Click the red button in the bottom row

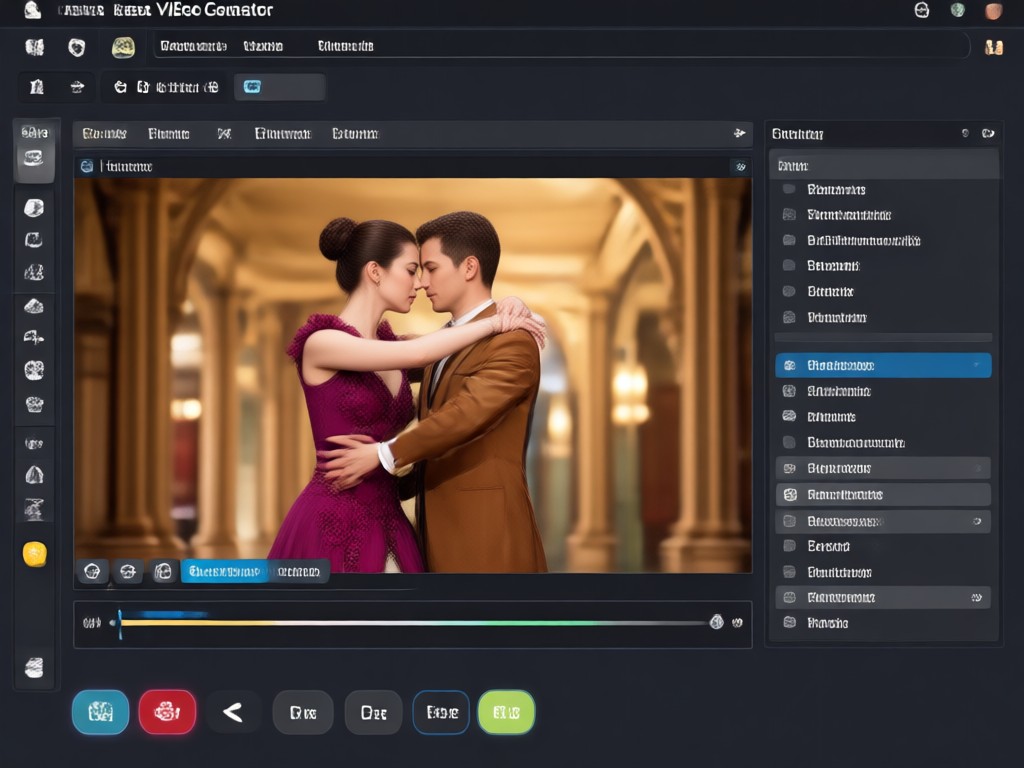pos(167,712)
